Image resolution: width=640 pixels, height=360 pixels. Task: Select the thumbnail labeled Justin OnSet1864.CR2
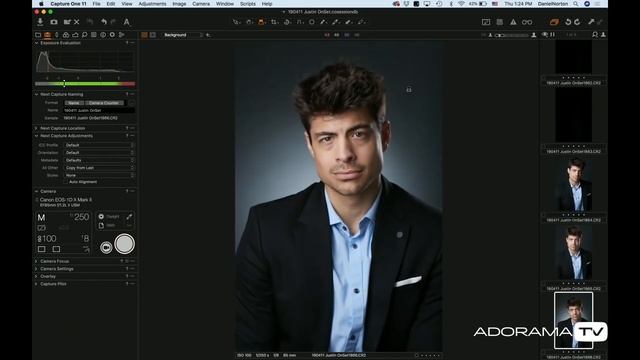(574, 184)
